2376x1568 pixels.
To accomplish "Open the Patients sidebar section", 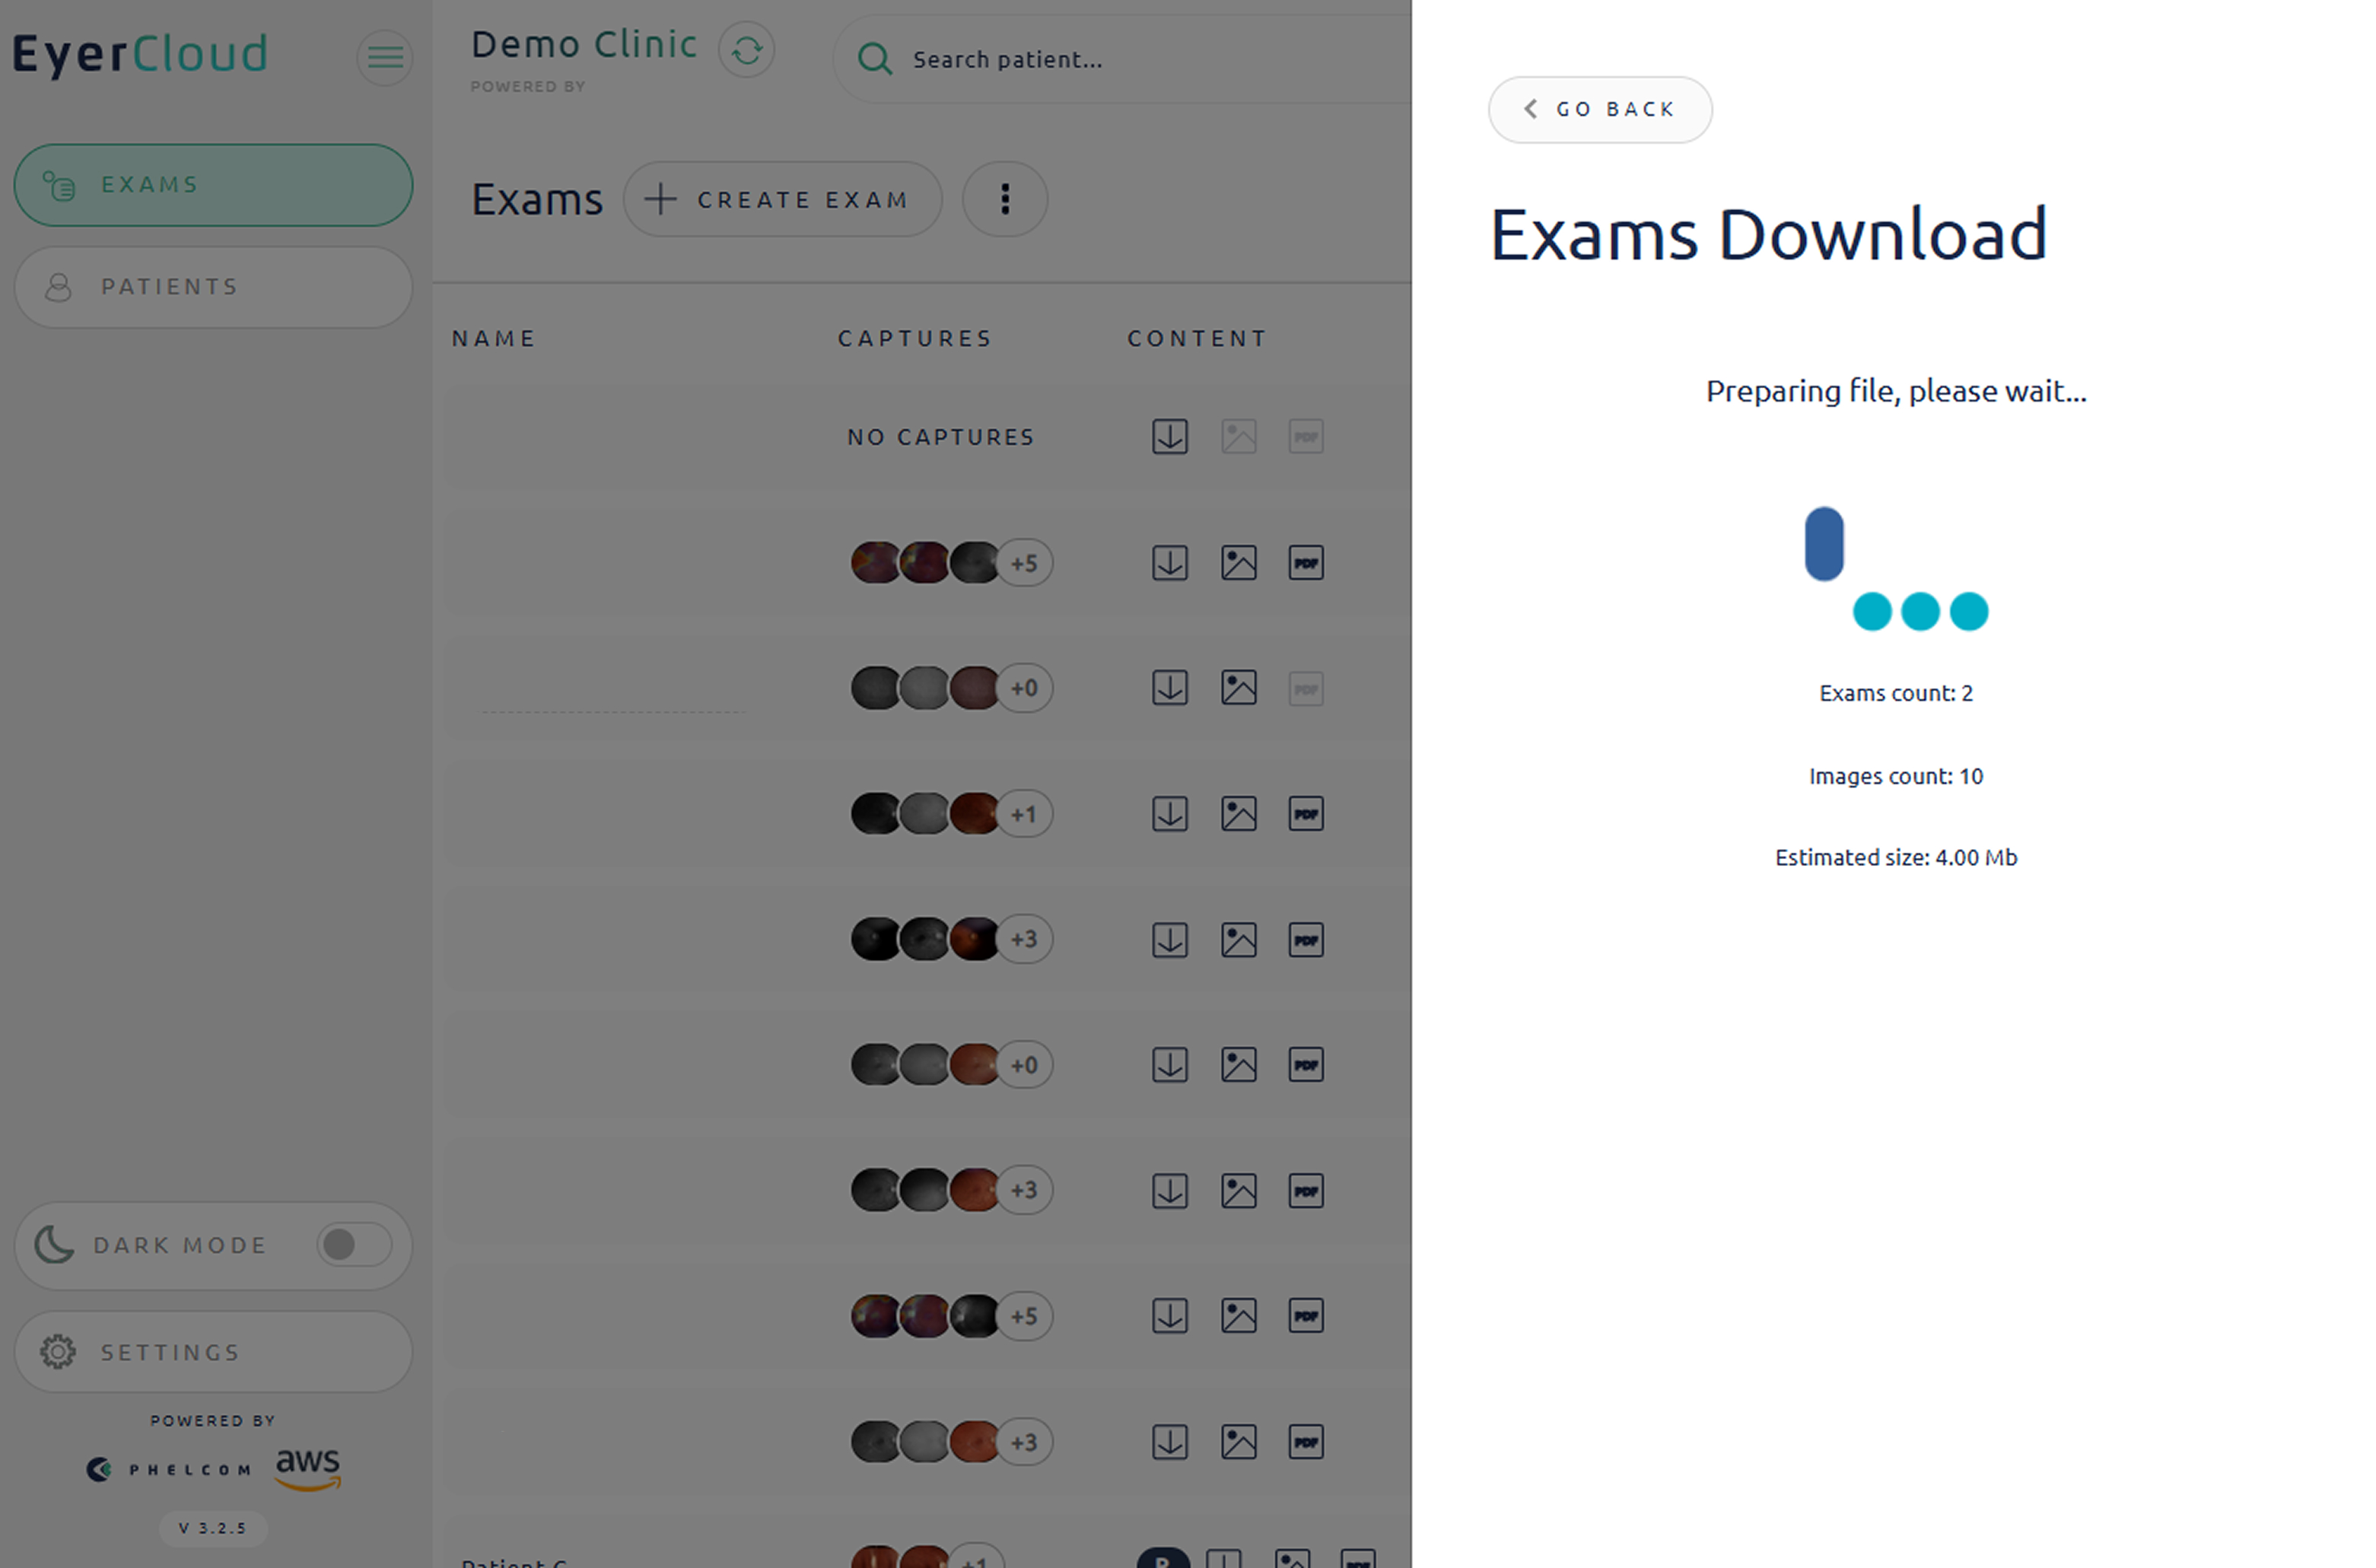I will 213,287.
